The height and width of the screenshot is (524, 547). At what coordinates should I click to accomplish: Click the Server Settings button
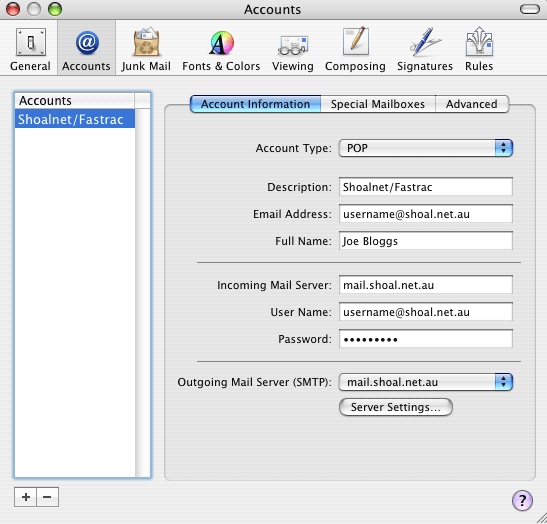point(396,407)
